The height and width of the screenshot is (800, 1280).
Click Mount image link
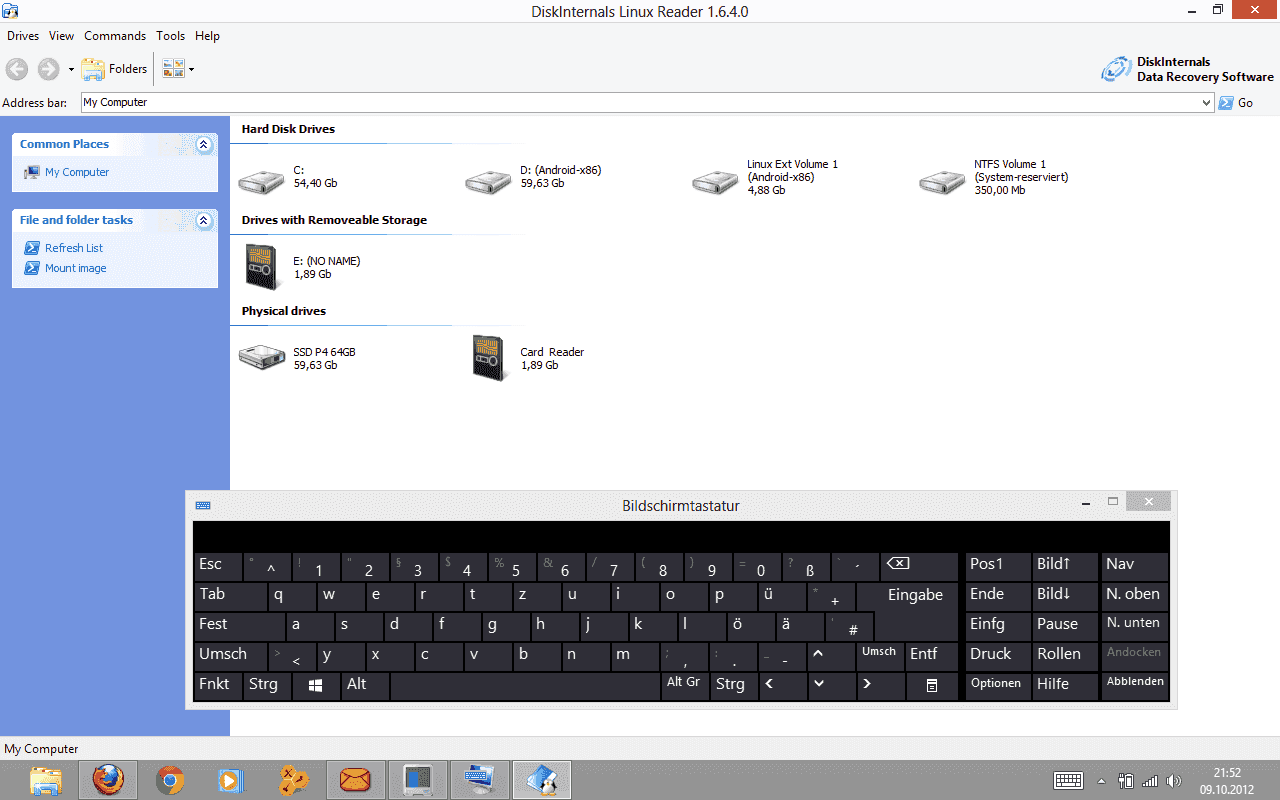pos(75,268)
